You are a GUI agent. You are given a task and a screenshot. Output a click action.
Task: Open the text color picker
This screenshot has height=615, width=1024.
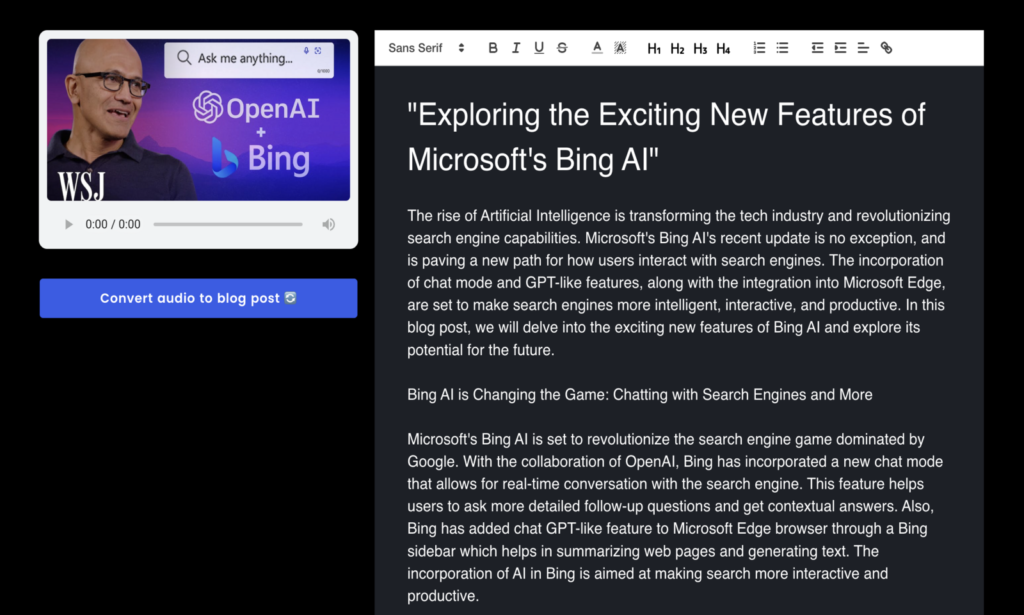coord(597,48)
